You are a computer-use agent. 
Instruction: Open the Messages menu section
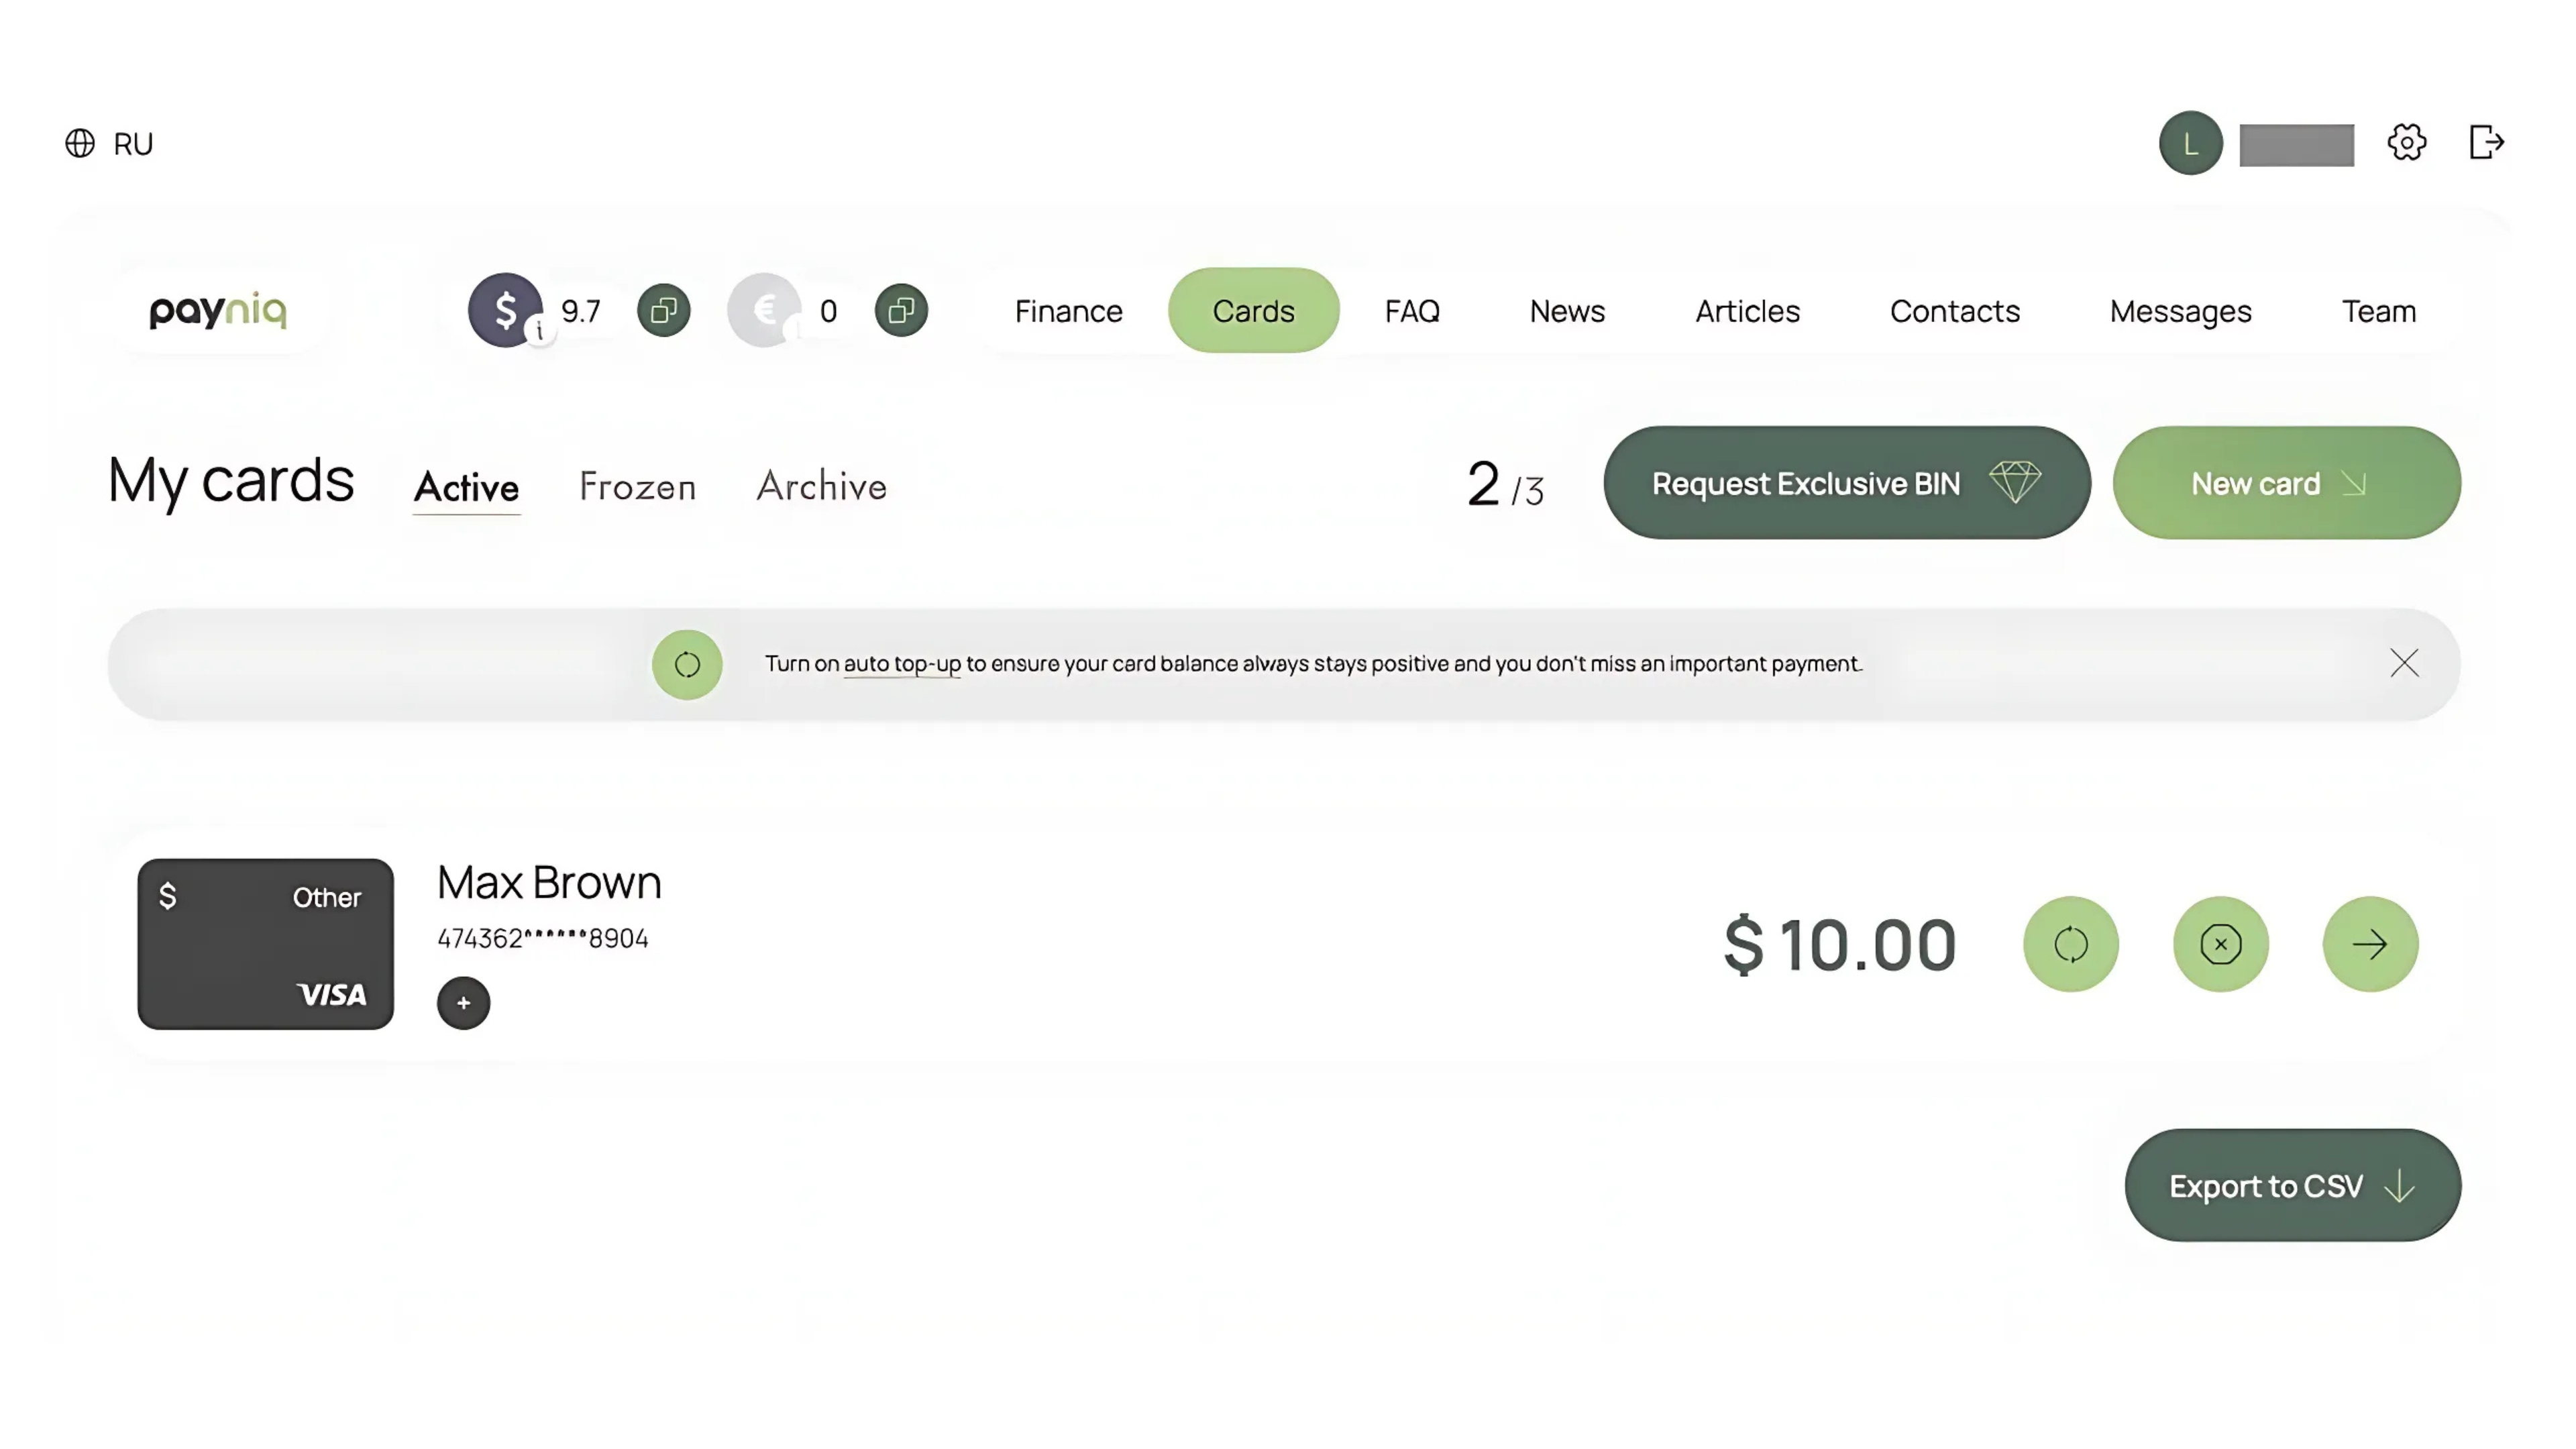click(x=2180, y=311)
